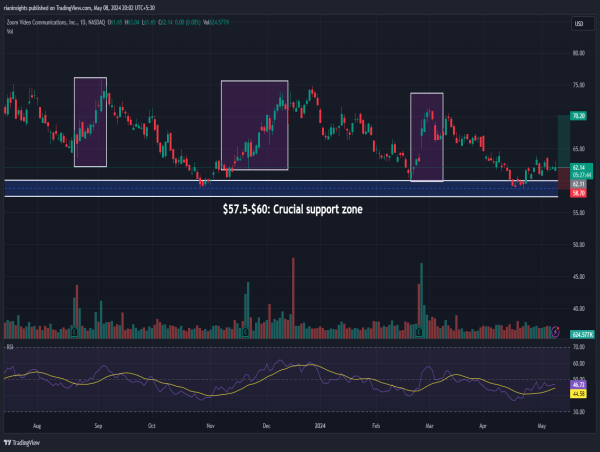600x452 pixels.
Task: Open the USD currency selector
Action: (582, 24)
